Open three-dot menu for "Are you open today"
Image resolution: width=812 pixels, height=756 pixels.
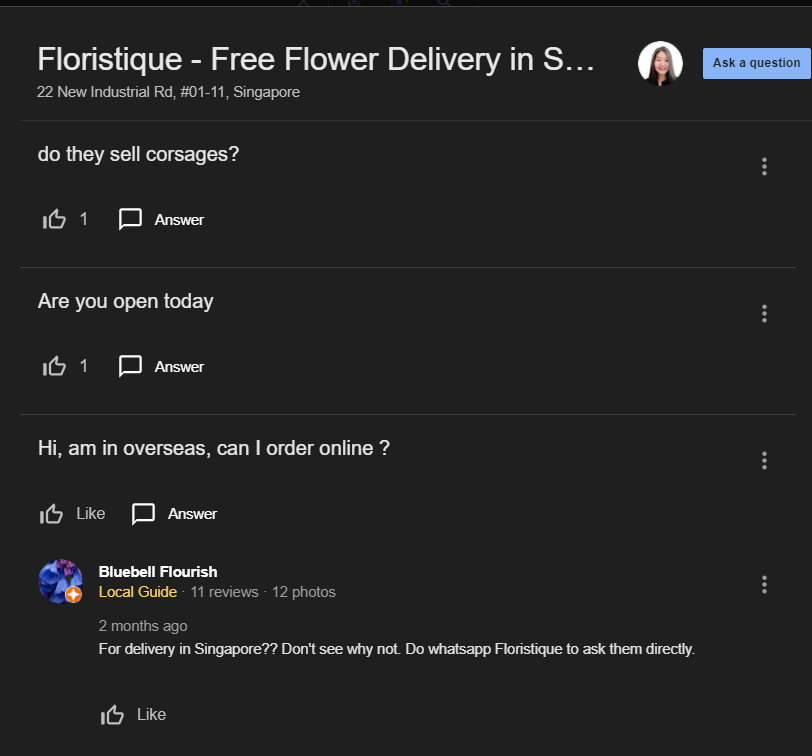[x=764, y=314]
